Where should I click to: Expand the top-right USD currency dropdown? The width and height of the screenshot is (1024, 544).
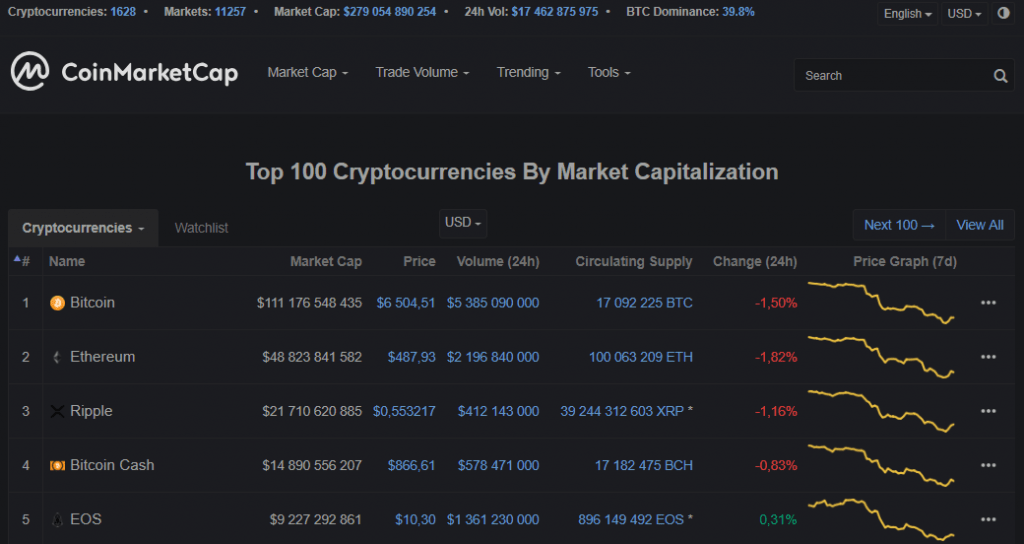pos(964,14)
